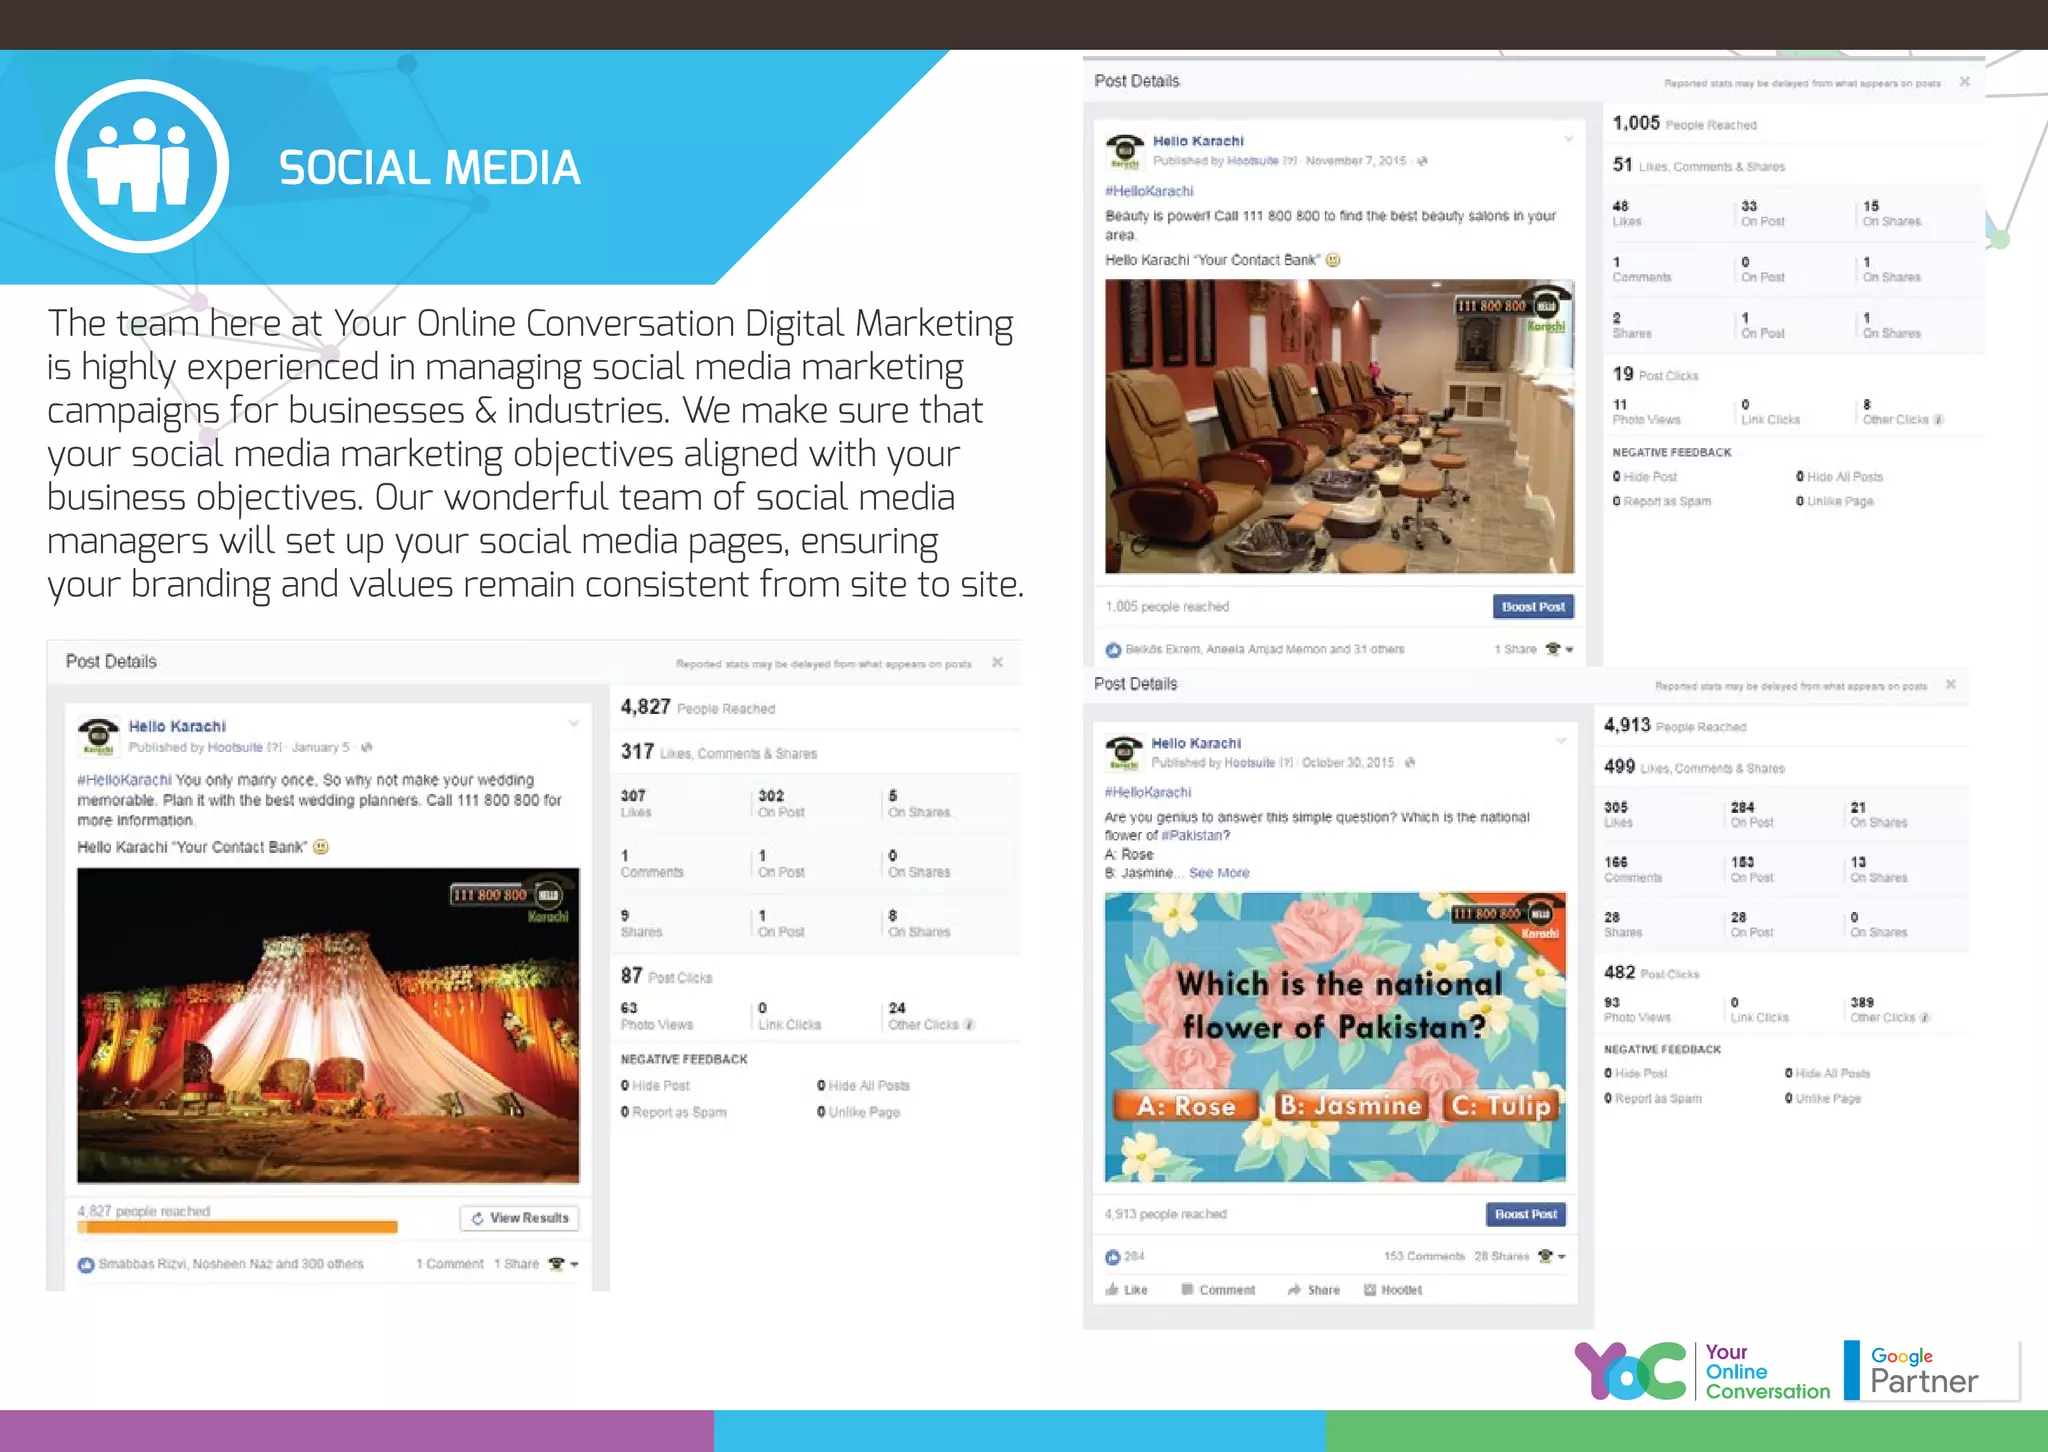
Task: Click See More on flower post text
Action: [1219, 873]
